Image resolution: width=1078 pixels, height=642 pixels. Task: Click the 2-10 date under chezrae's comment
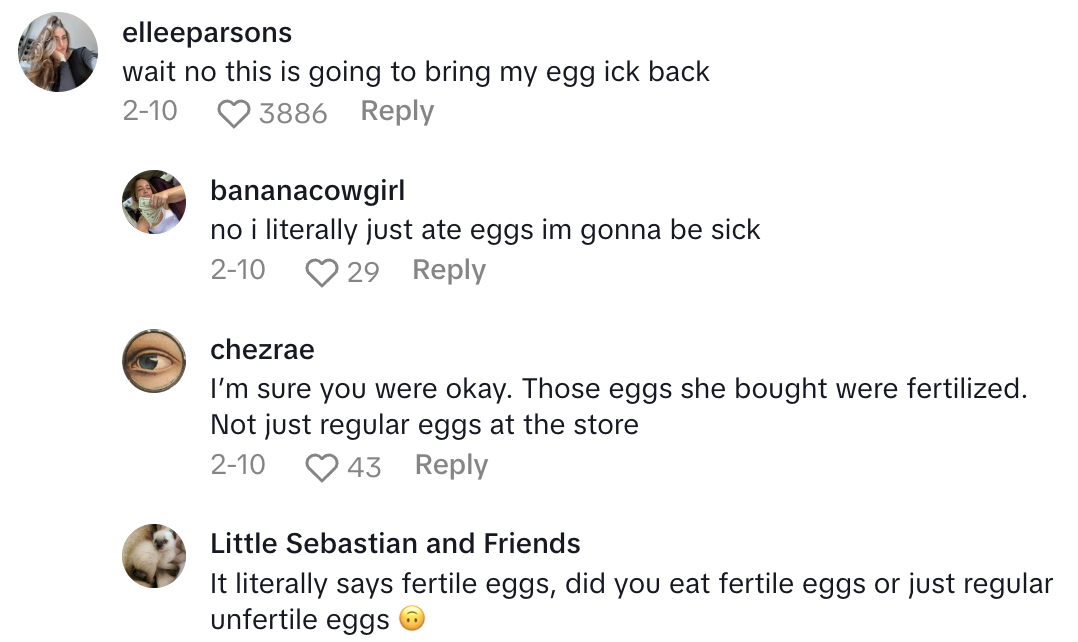[x=238, y=465]
